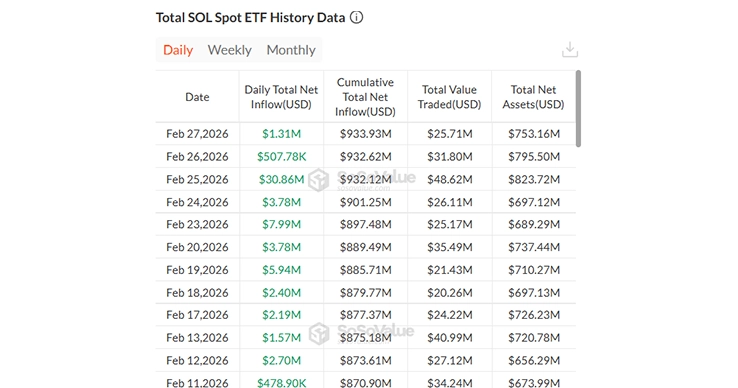The height and width of the screenshot is (388, 738).
Task: Click the Cumulative Total Net Inflow header
Action: pos(365,97)
